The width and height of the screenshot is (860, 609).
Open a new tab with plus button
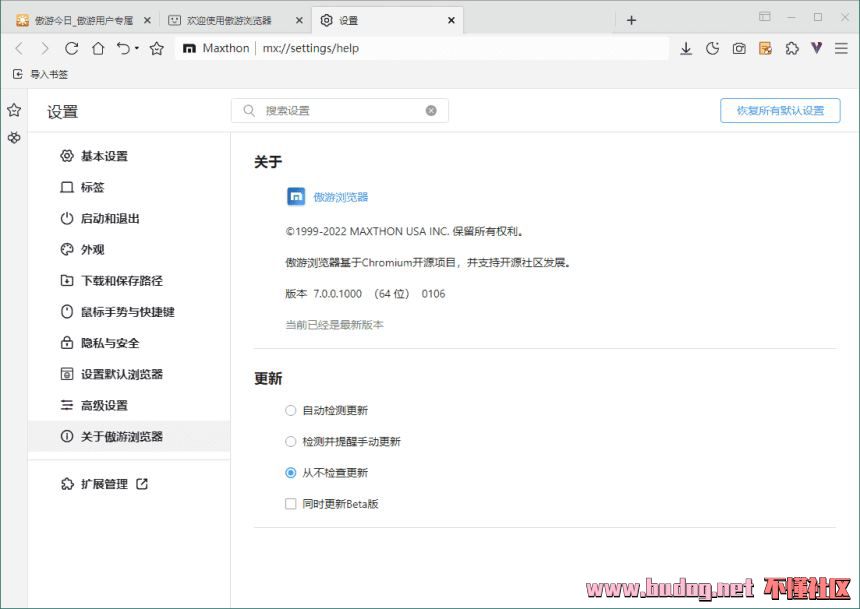631,20
